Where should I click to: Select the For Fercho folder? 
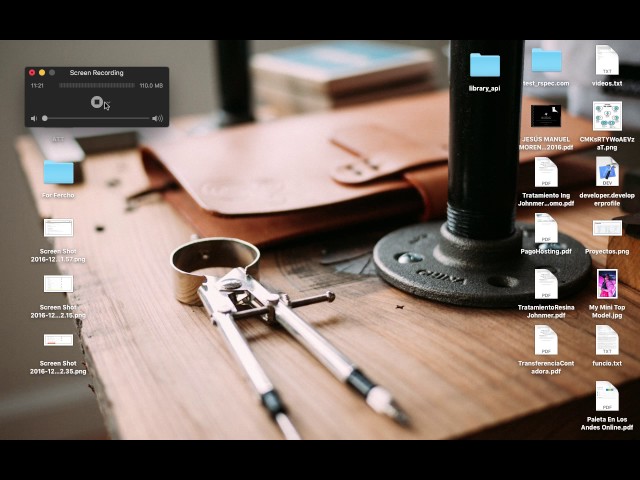tap(58, 172)
